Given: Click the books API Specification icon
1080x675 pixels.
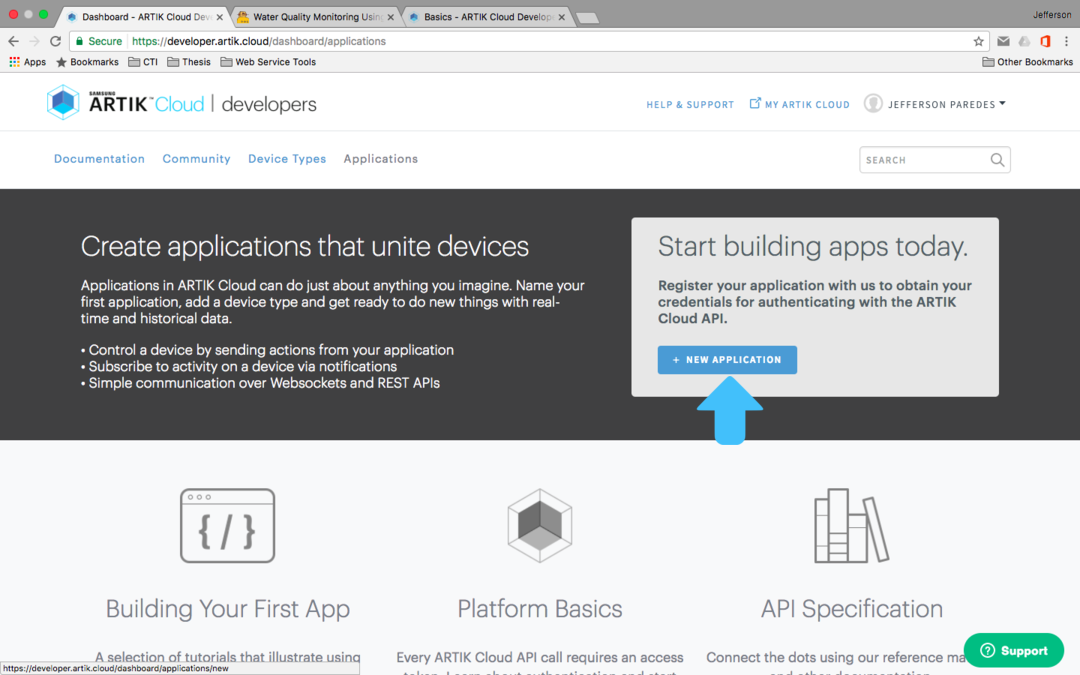Looking at the screenshot, I should tap(851, 526).
